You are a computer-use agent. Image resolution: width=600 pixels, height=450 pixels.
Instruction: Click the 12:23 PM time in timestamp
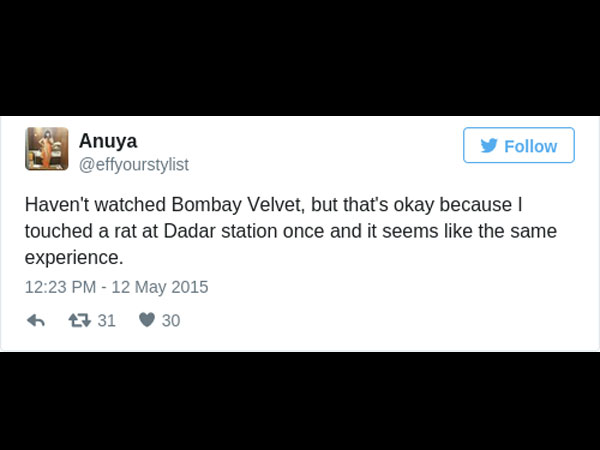[58, 287]
